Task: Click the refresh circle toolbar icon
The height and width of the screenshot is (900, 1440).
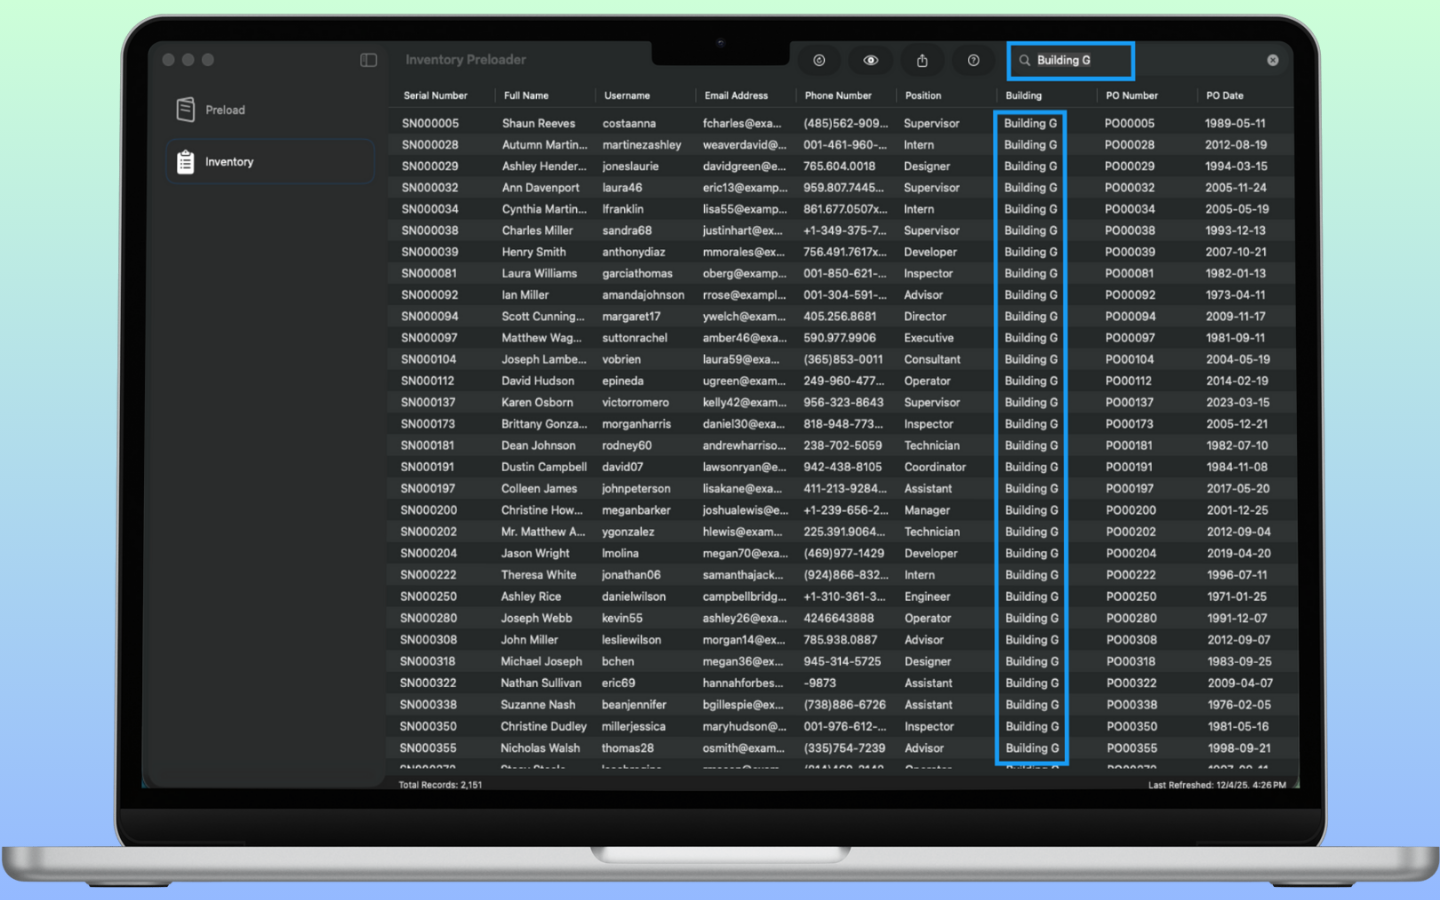Action: pyautogui.click(x=819, y=60)
